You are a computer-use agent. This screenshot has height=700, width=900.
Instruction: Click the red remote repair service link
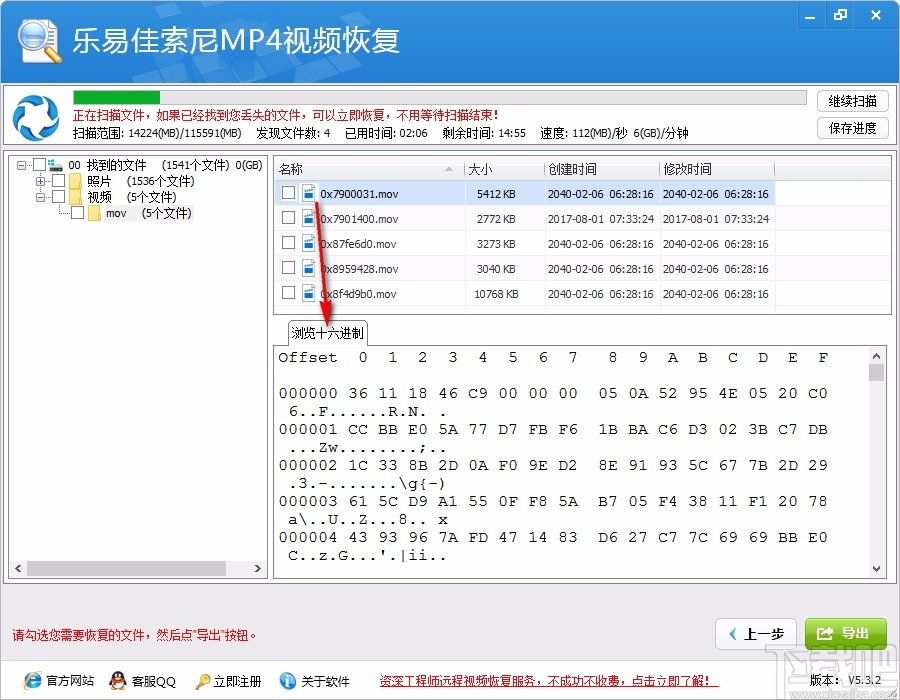[548, 680]
